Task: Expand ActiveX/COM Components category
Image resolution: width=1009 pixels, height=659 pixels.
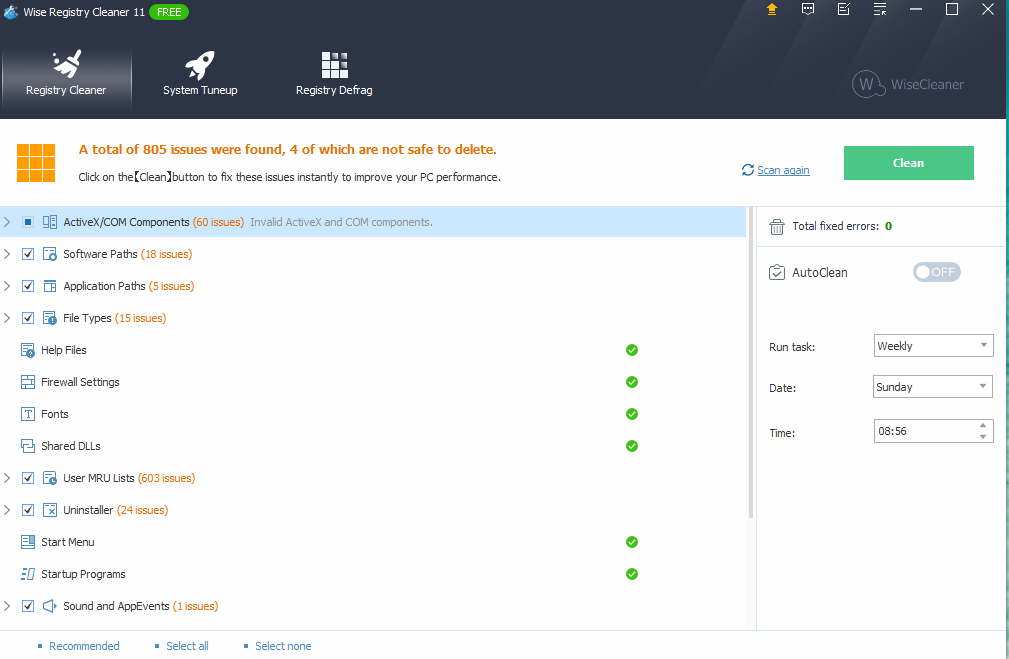Action: (x=7, y=222)
